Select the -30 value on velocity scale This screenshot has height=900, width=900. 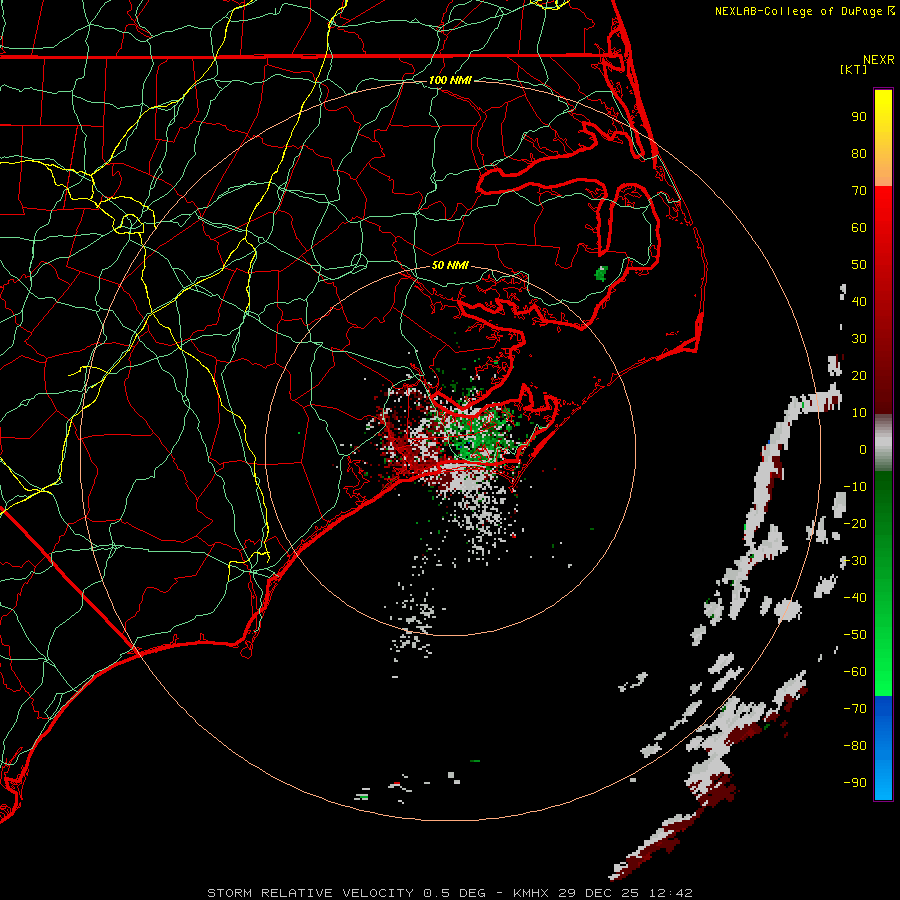coord(855,561)
